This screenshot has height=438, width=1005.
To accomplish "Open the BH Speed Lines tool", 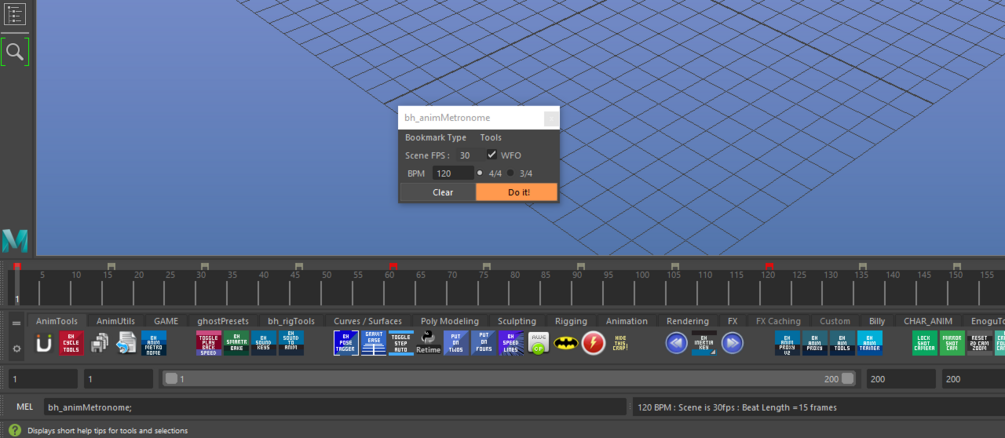I will coord(511,343).
